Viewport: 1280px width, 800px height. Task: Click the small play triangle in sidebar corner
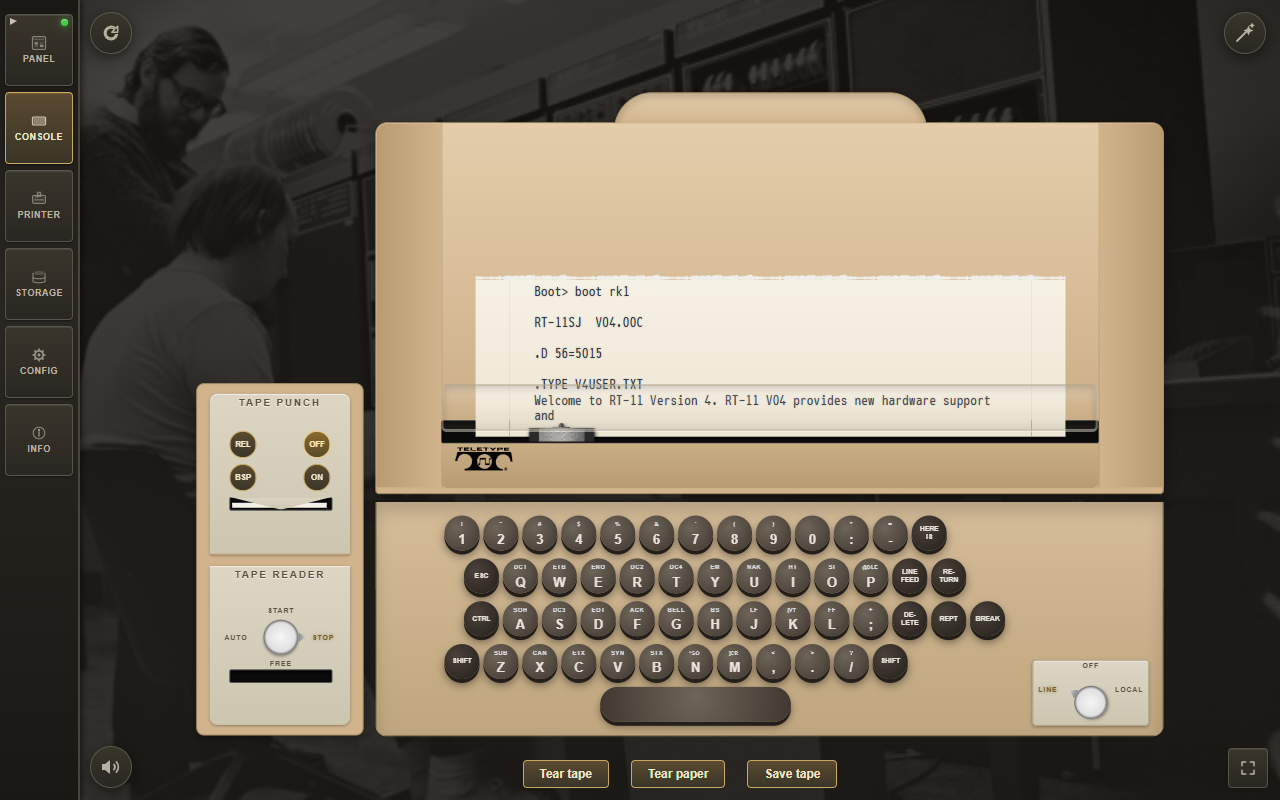[13, 21]
